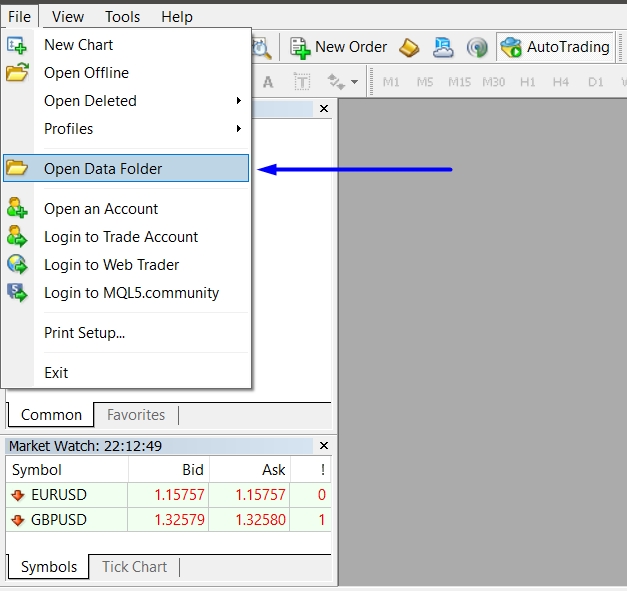Click the Symbol column header

[x=67, y=470]
